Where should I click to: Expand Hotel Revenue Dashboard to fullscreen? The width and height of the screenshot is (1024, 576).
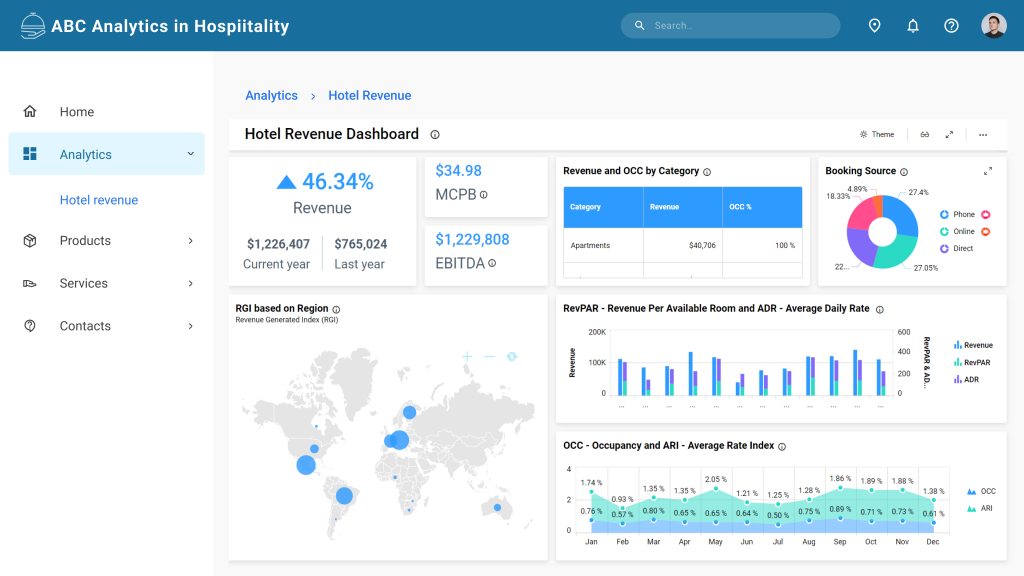point(950,134)
